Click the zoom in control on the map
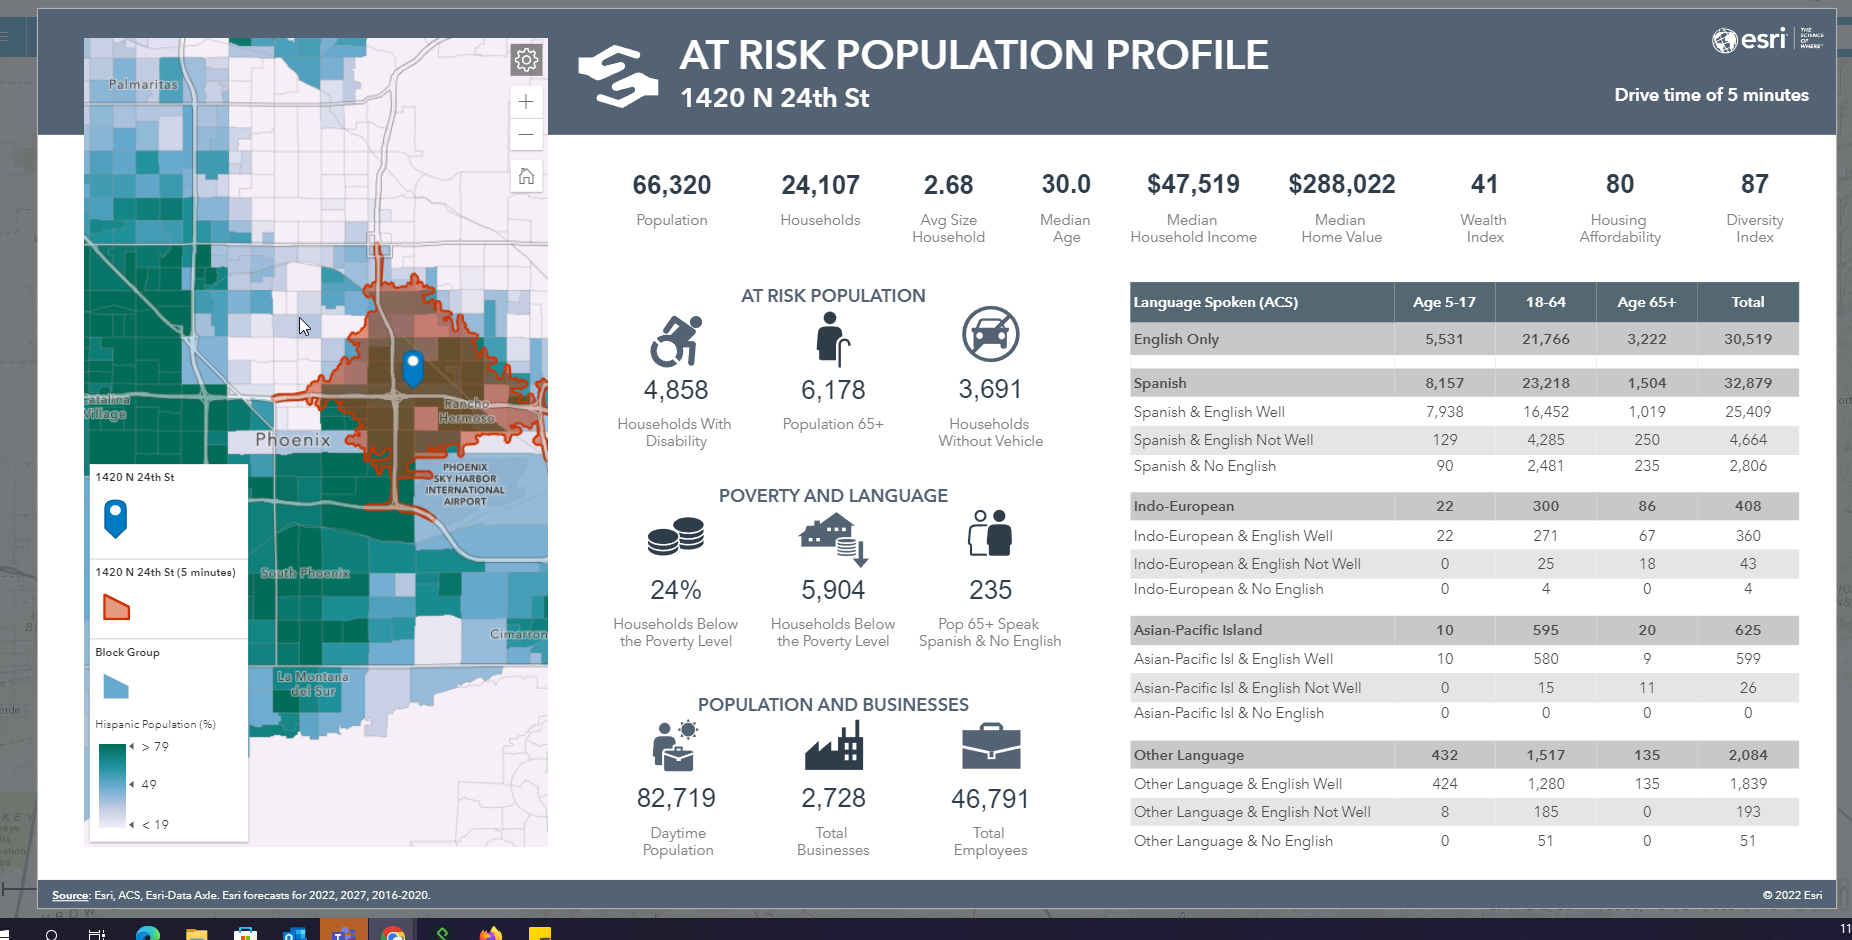1852x940 pixels. [525, 101]
